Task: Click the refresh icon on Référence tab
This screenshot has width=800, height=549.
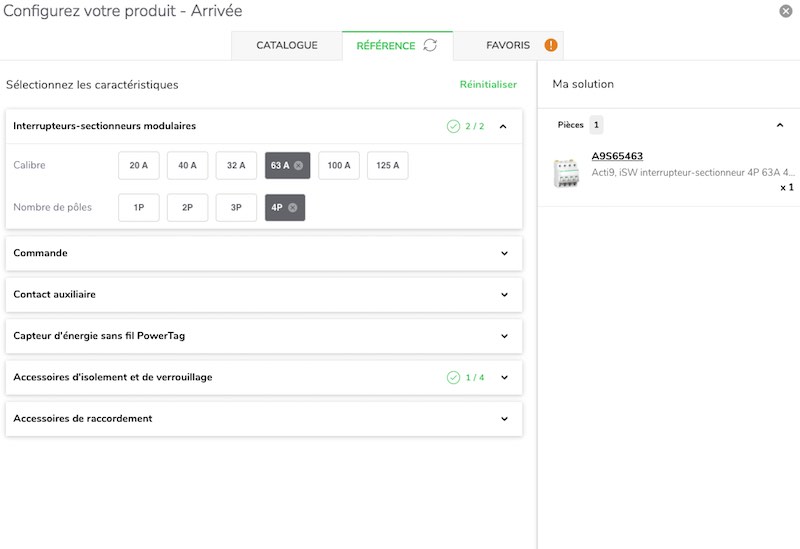Action: 430,45
